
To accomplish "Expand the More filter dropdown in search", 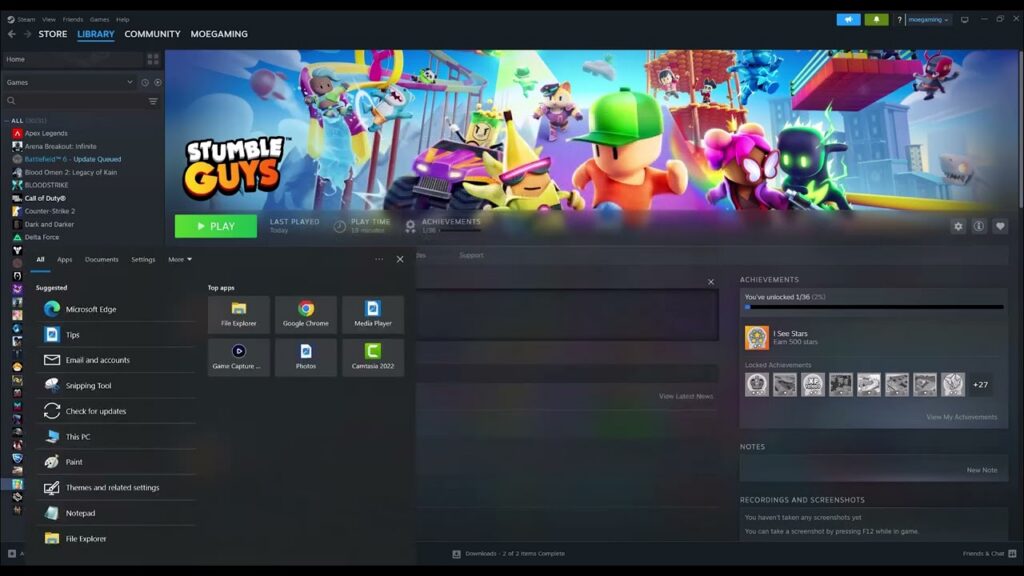I will click(x=180, y=259).
